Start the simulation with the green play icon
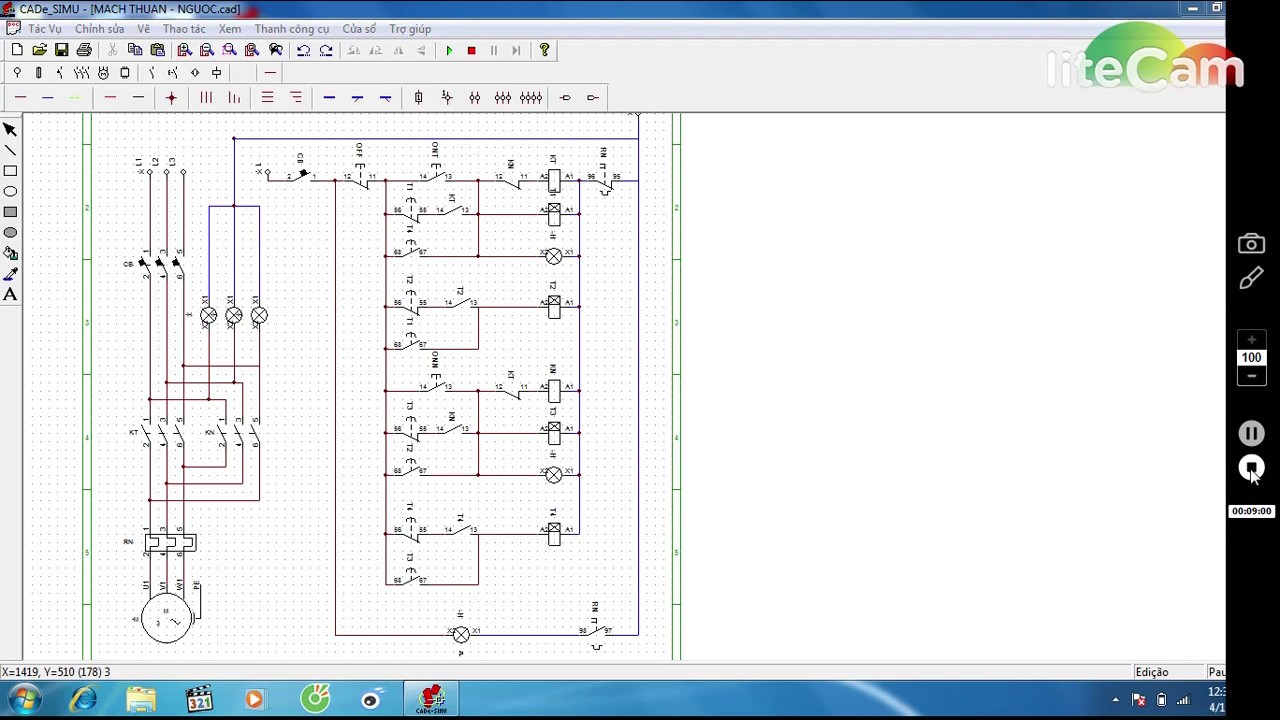The image size is (1280, 720). coord(449,50)
